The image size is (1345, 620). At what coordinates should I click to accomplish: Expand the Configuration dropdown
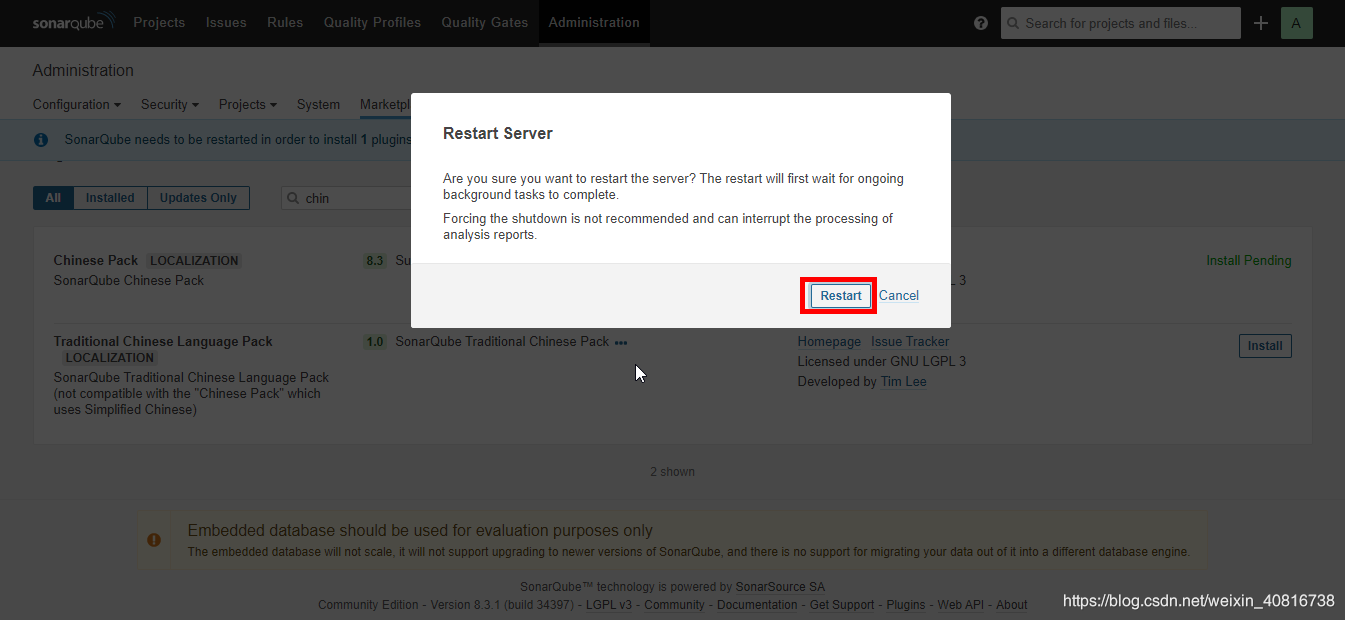click(x=77, y=104)
